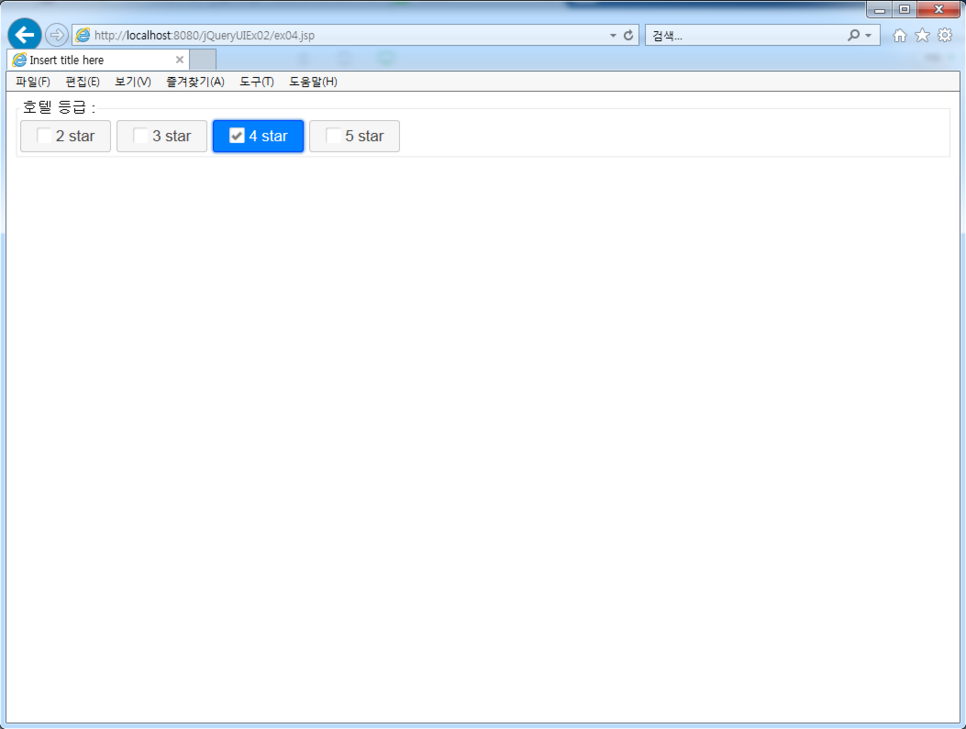Close the 'Insert title here' tab
The width and height of the screenshot is (966, 729).
[179, 60]
